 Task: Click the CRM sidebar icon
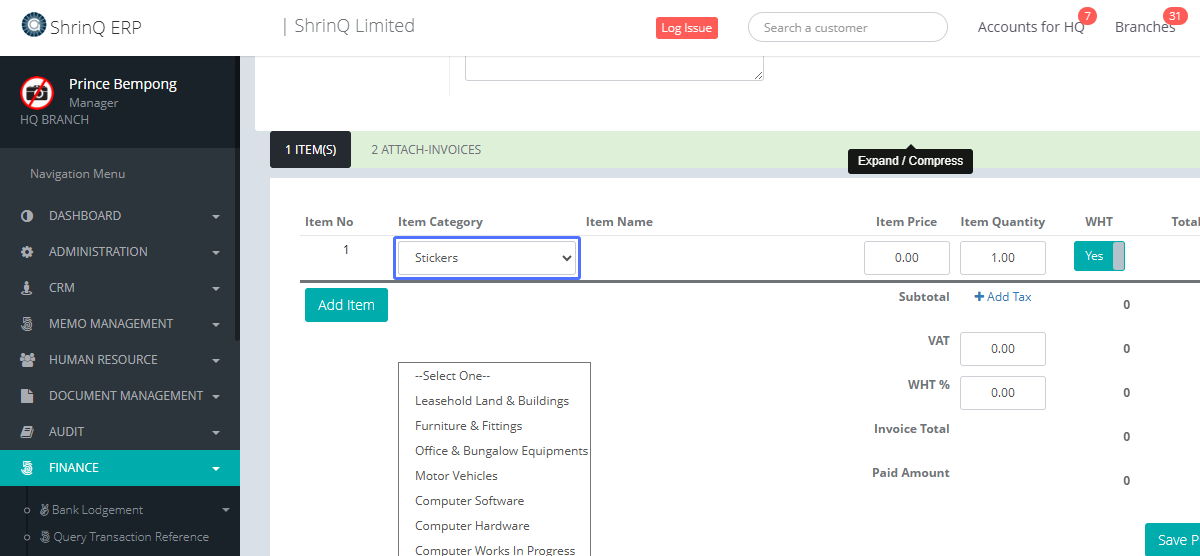pos(27,288)
